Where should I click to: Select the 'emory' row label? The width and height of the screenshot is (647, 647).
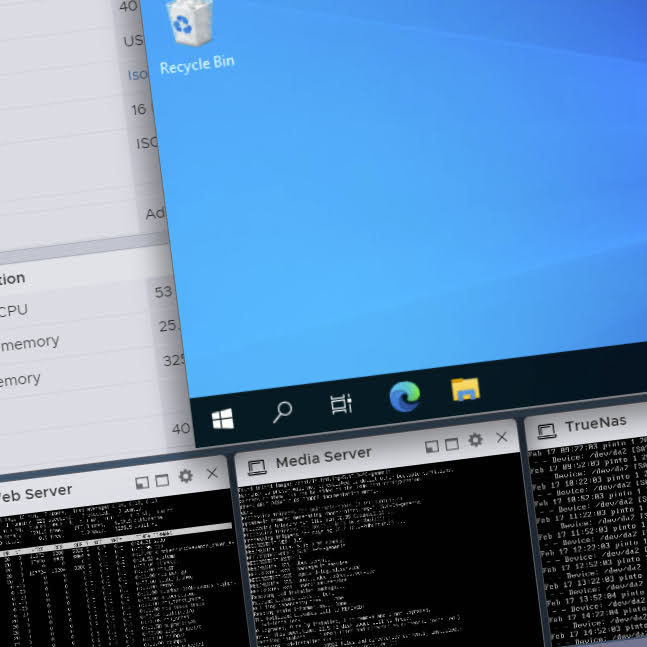[19, 380]
